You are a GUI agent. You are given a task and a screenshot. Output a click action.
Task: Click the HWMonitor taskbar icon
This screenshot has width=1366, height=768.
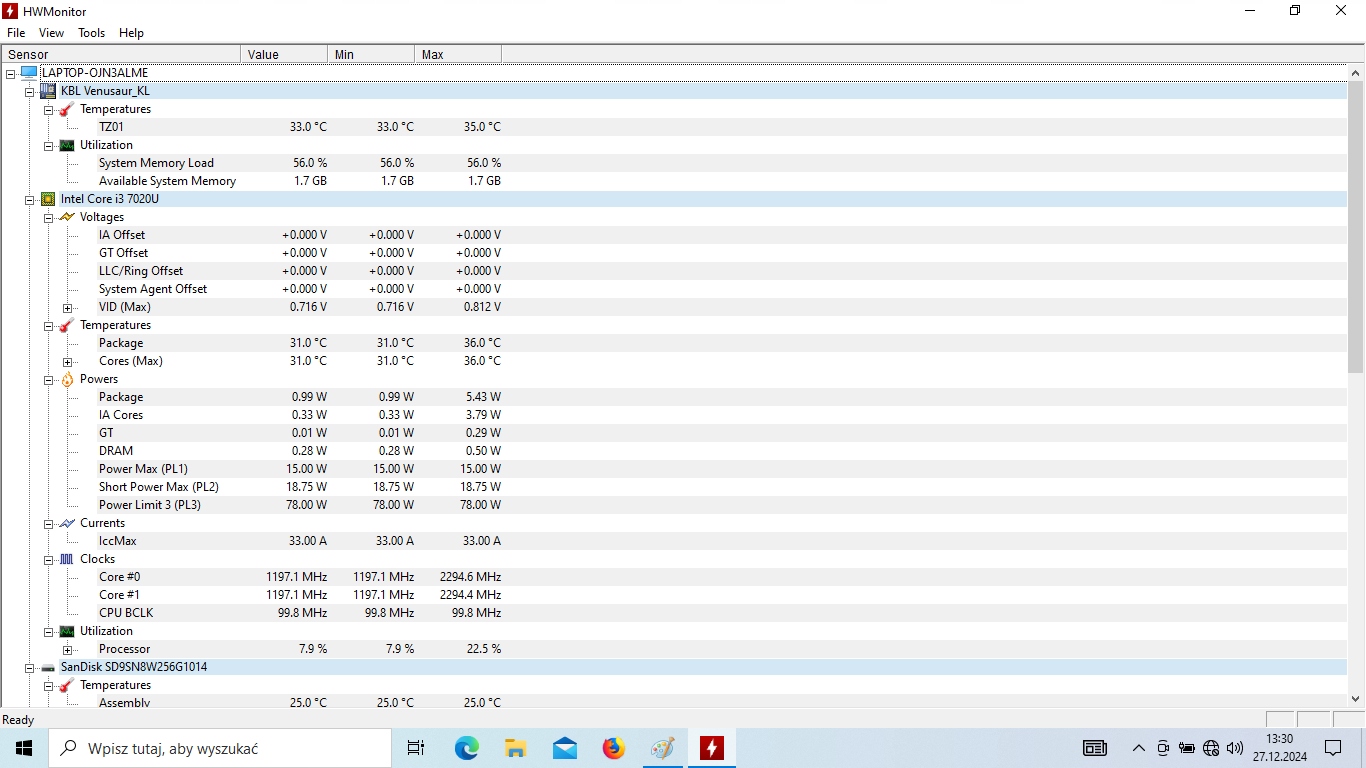tap(711, 748)
